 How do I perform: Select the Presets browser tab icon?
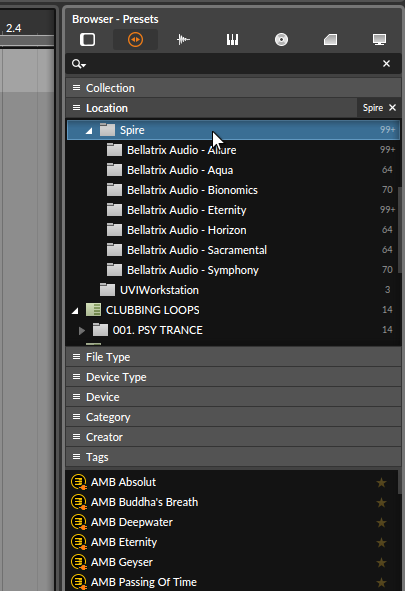[x=135, y=40]
